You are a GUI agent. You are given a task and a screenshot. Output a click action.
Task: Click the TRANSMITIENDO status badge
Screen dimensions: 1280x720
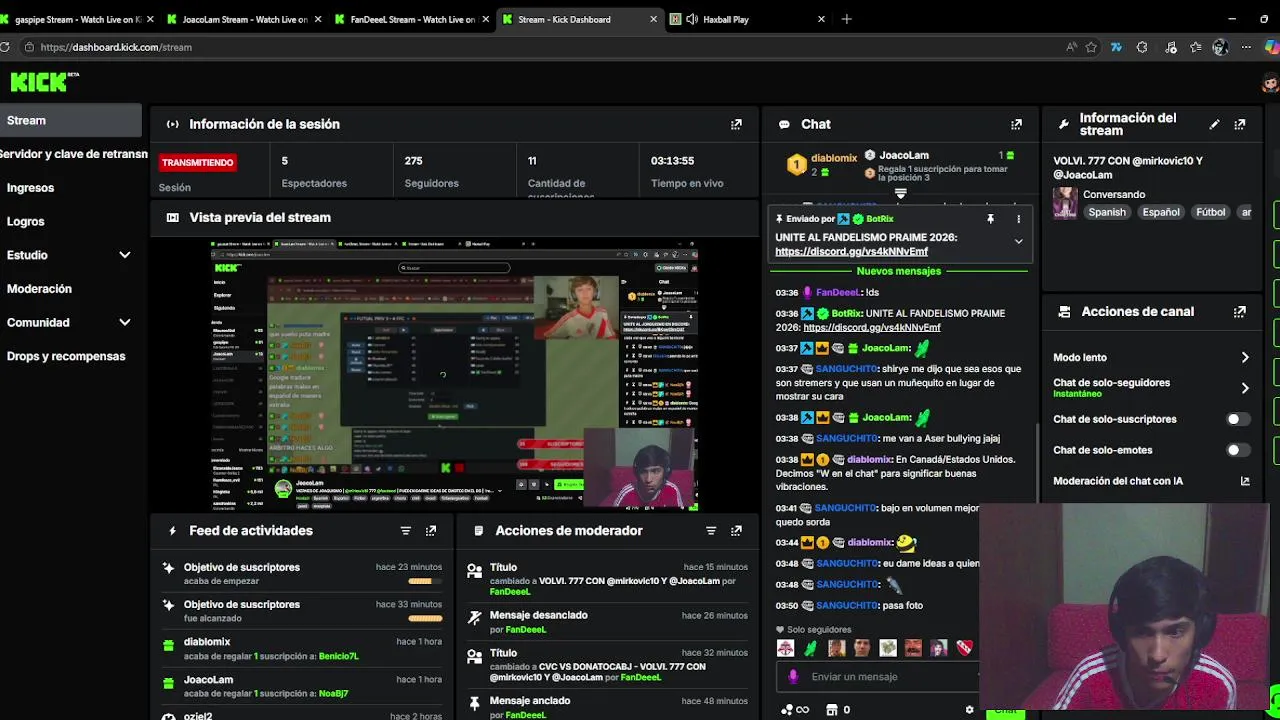coord(198,163)
